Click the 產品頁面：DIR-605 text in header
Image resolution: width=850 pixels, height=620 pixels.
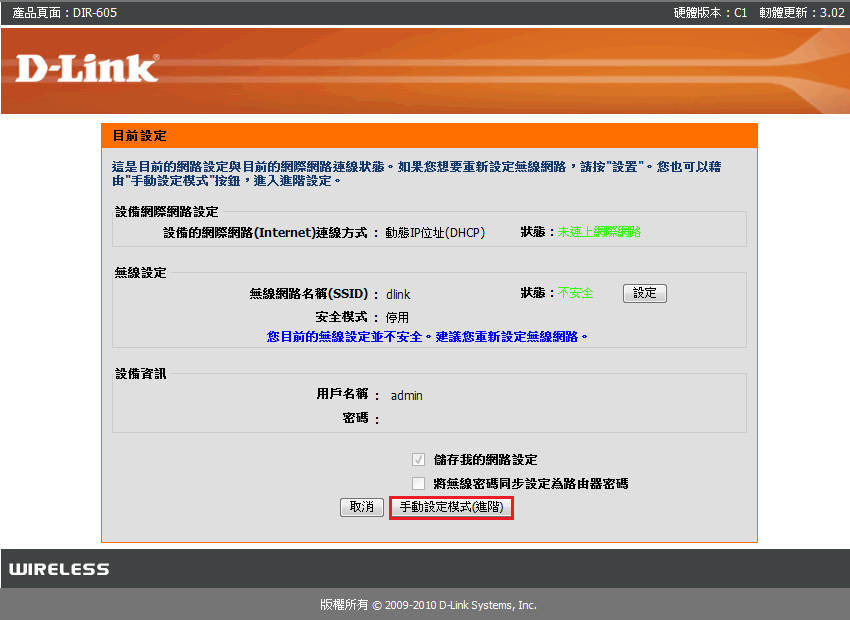point(65,12)
